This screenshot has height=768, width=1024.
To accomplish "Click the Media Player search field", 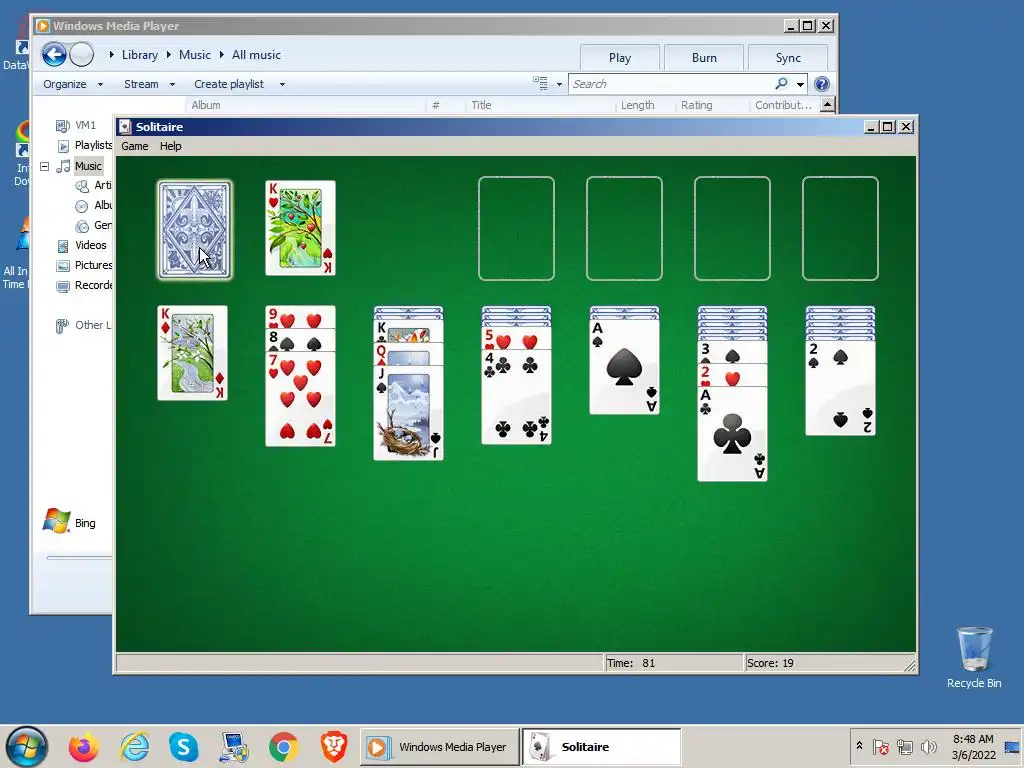I will coord(671,84).
